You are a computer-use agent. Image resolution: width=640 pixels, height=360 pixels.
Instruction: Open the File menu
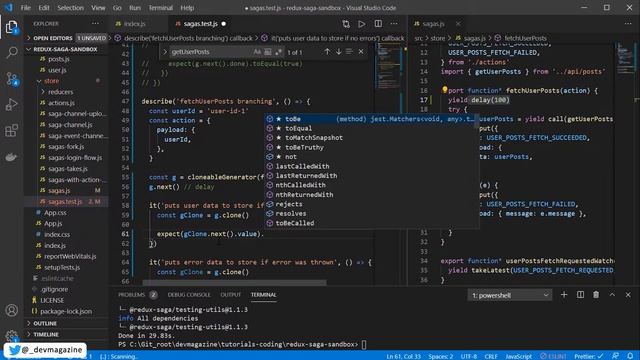pyautogui.click(x=26, y=8)
